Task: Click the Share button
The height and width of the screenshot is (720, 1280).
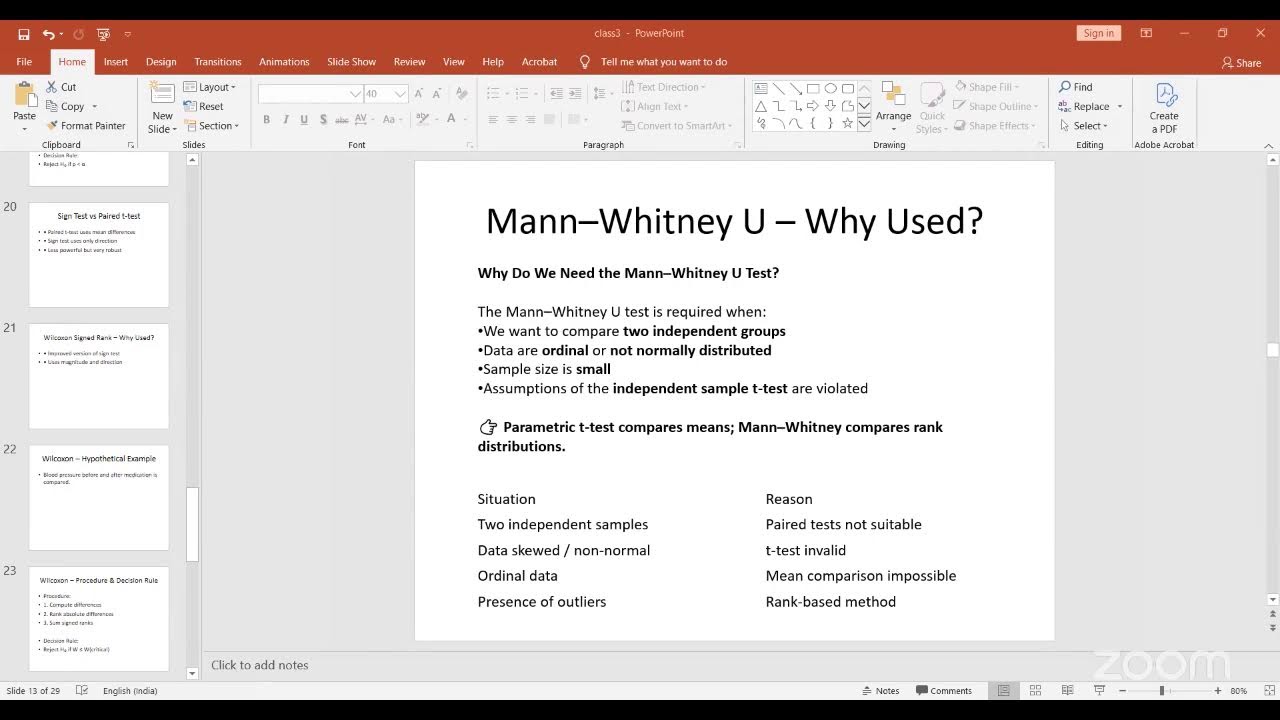Action: pyautogui.click(x=1241, y=62)
